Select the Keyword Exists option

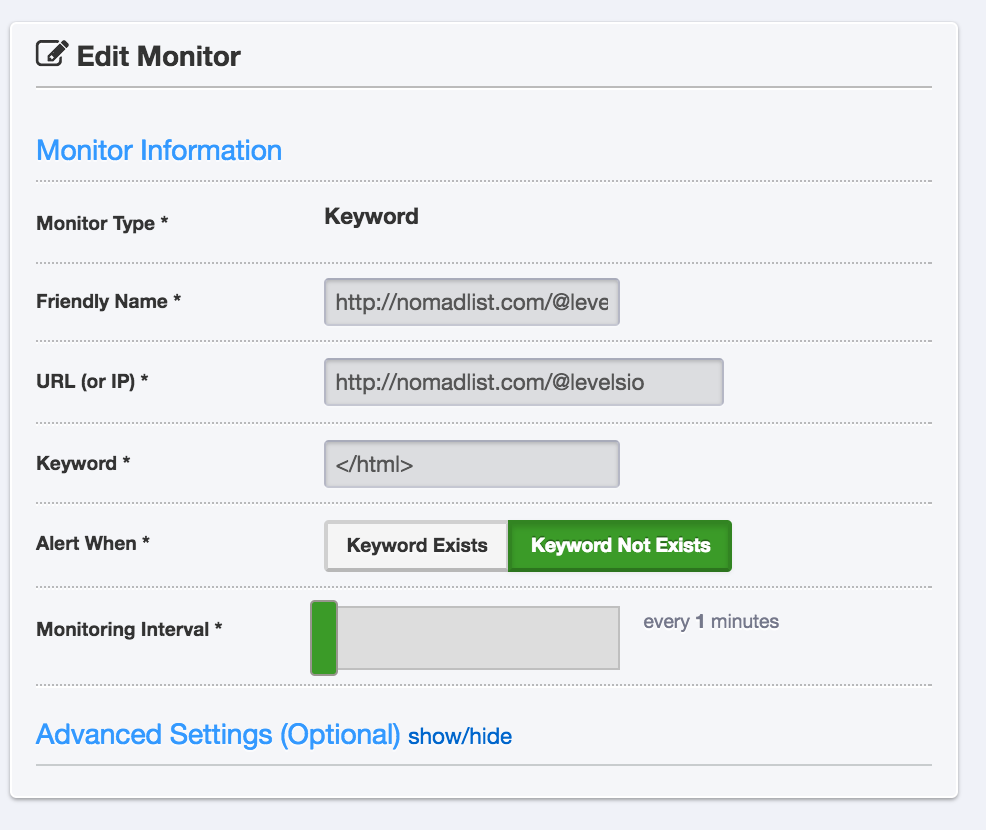coord(416,545)
